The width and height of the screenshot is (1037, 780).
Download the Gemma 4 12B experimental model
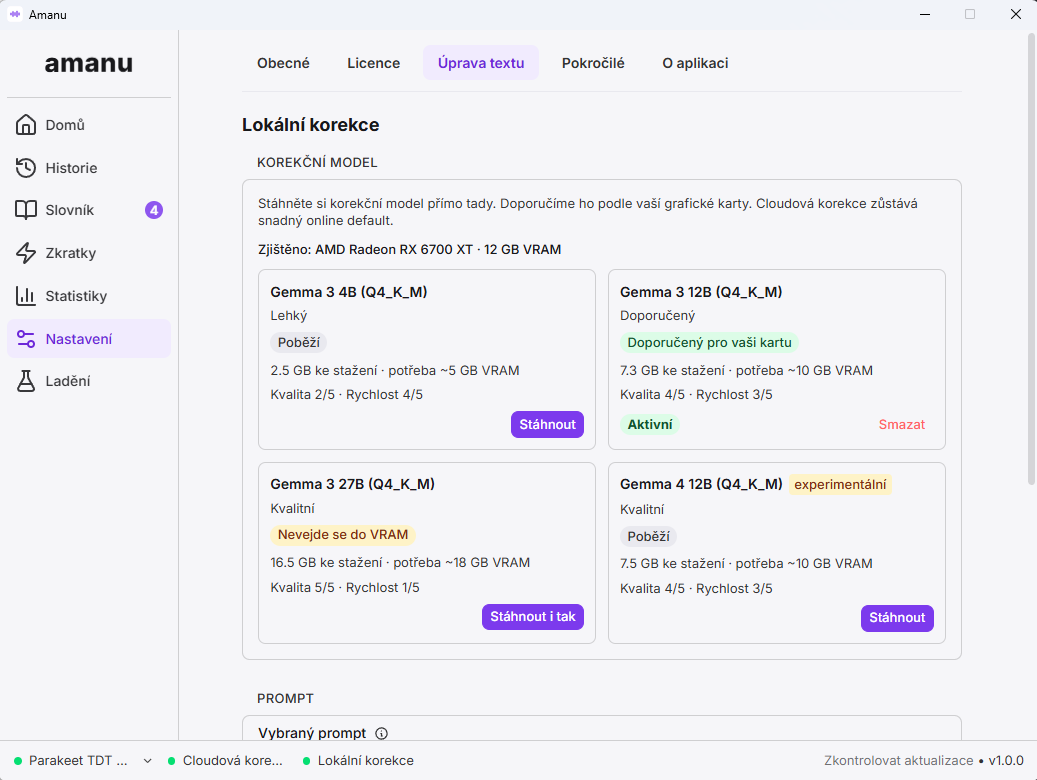[897, 618]
